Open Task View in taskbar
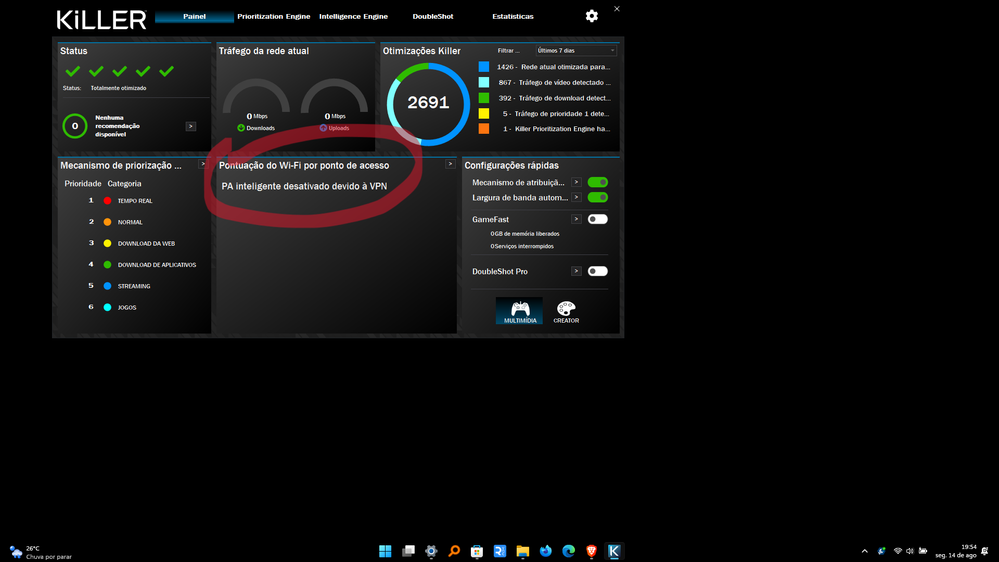Image resolution: width=999 pixels, height=562 pixels. (408, 551)
